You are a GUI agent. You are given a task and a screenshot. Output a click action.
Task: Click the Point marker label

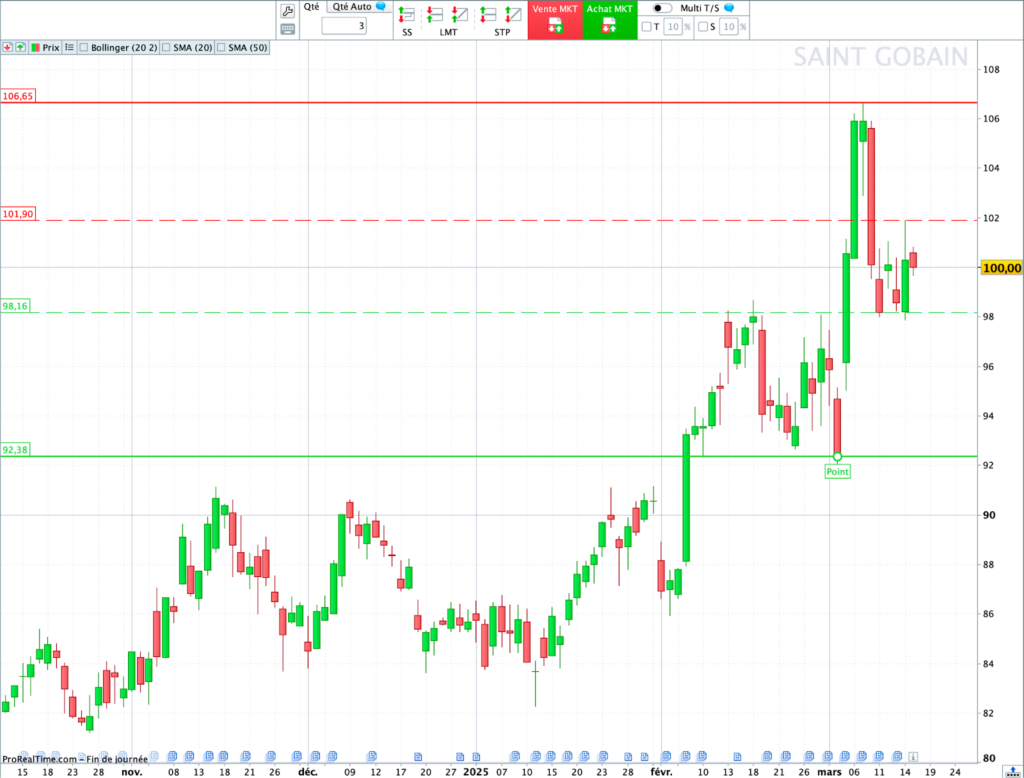tap(837, 471)
